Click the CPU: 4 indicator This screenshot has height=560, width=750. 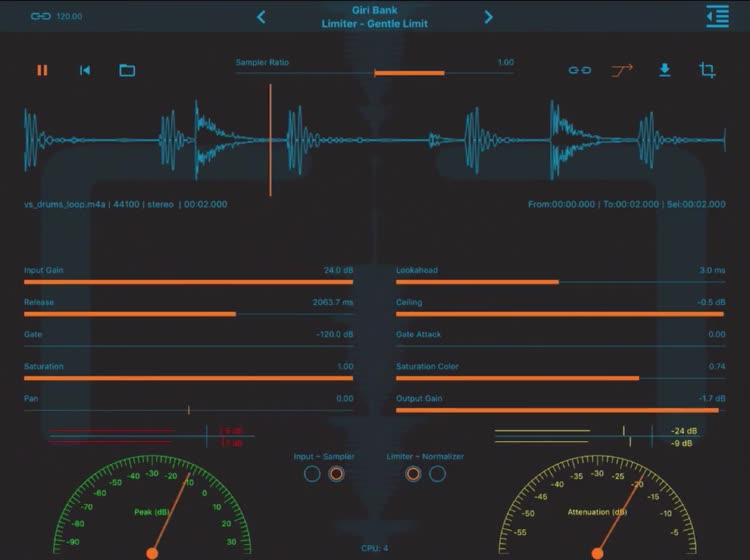click(375, 548)
